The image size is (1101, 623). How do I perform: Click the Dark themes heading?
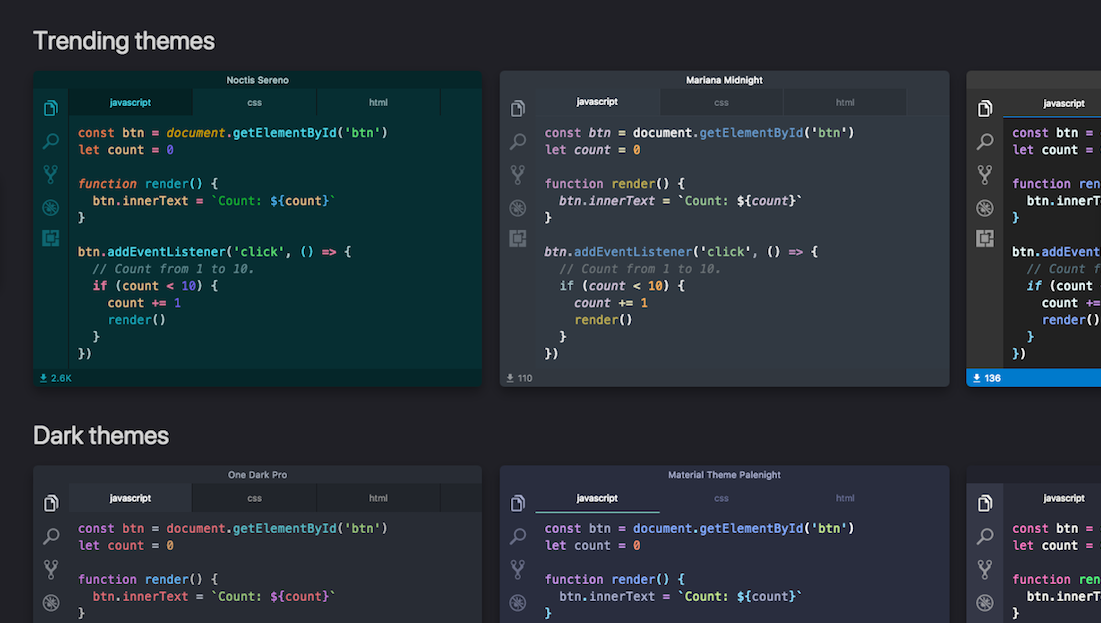pos(101,435)
